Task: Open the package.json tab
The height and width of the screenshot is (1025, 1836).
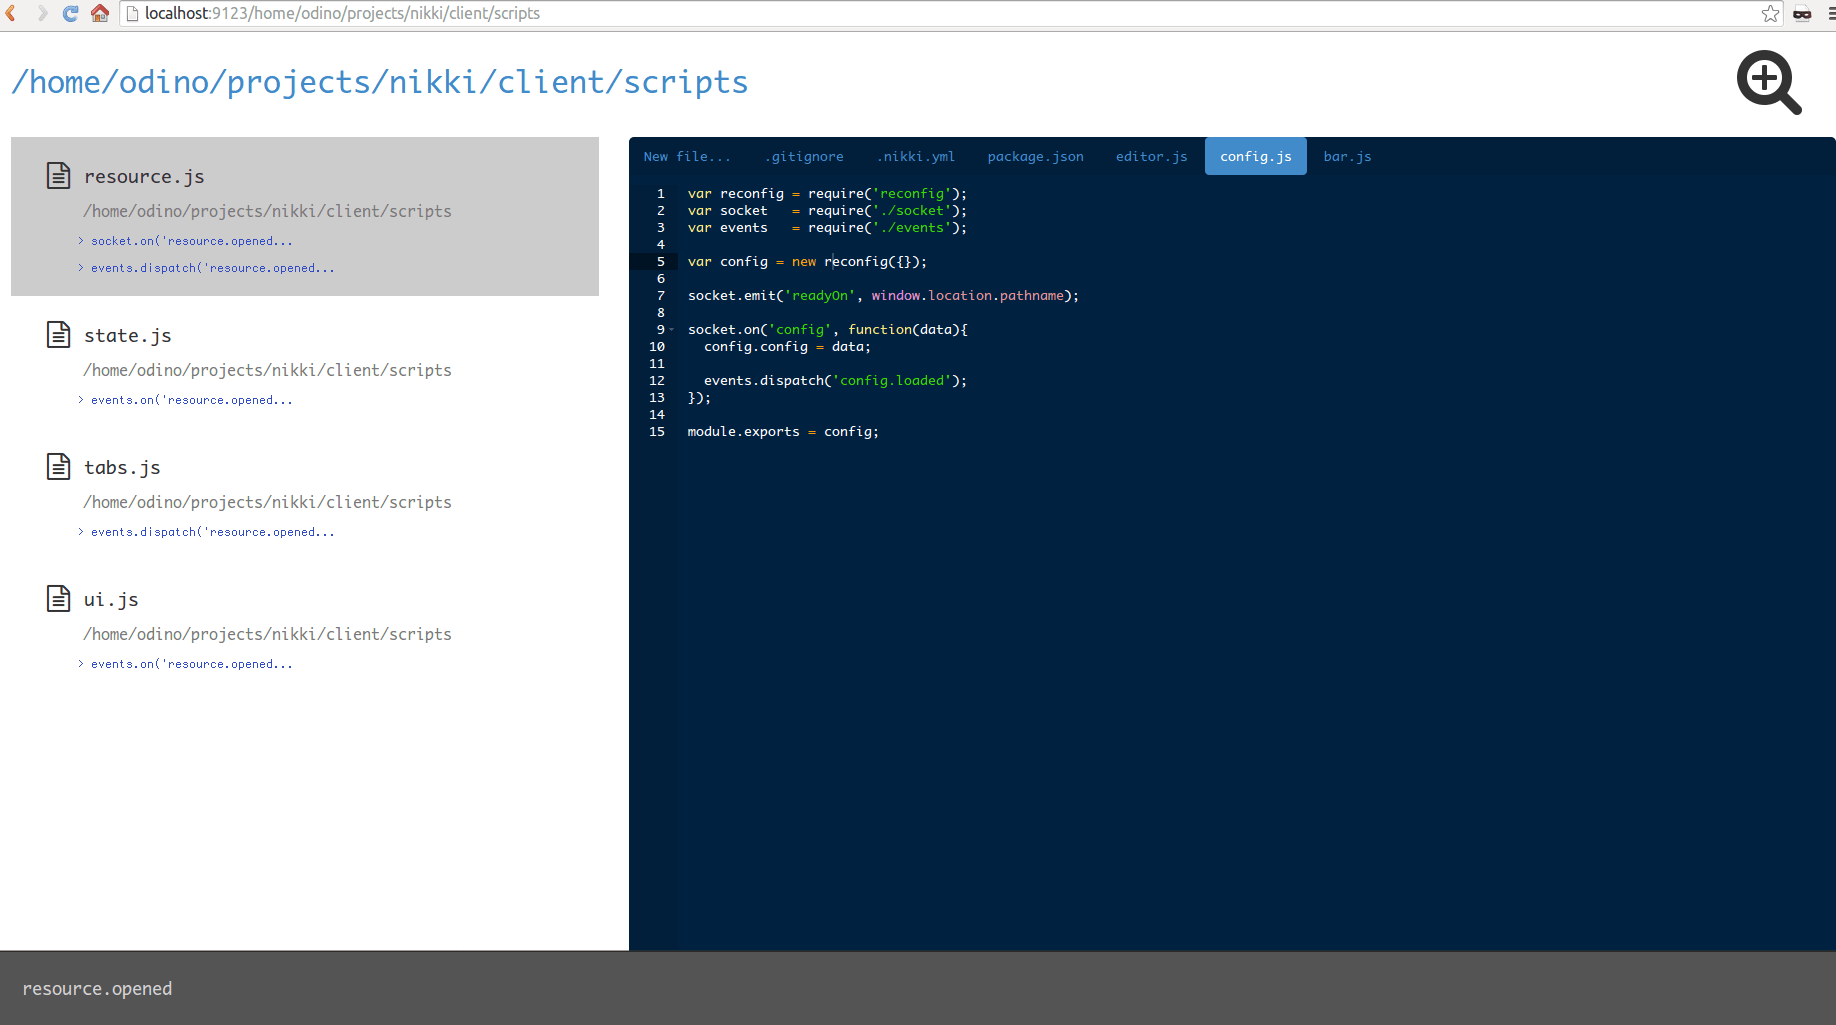Action: pyautogui.click(x=1035, y=156)
